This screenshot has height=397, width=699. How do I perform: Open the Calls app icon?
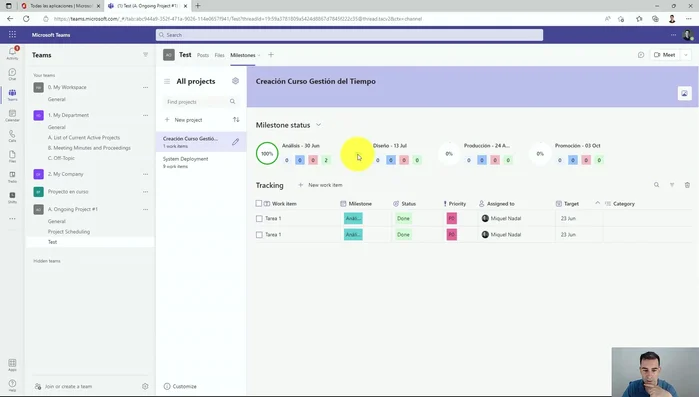[12, 136]
